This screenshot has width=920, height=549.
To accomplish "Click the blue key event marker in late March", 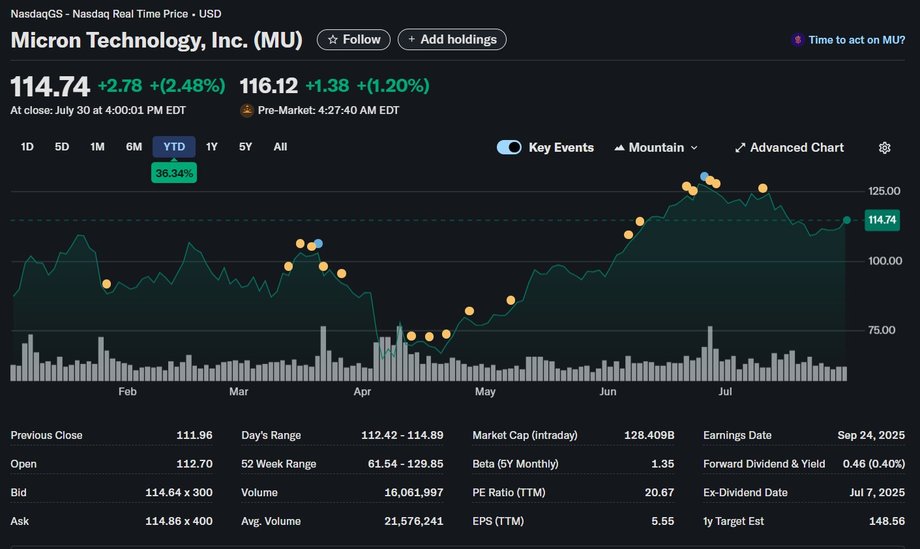I will (x=318, y=243).
